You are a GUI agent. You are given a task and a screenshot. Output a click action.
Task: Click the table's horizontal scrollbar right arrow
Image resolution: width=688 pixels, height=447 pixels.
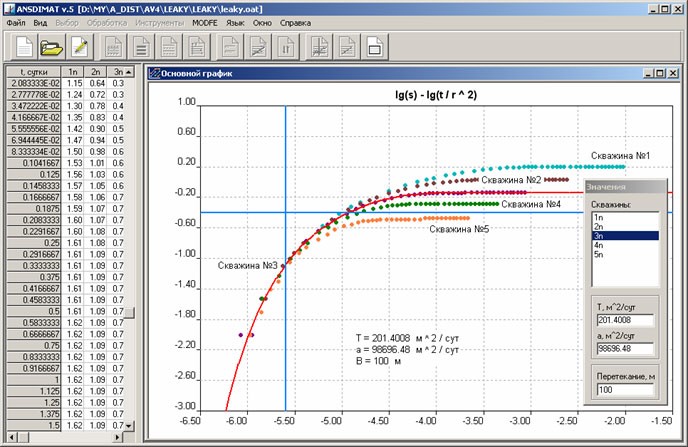coord(117,437)
